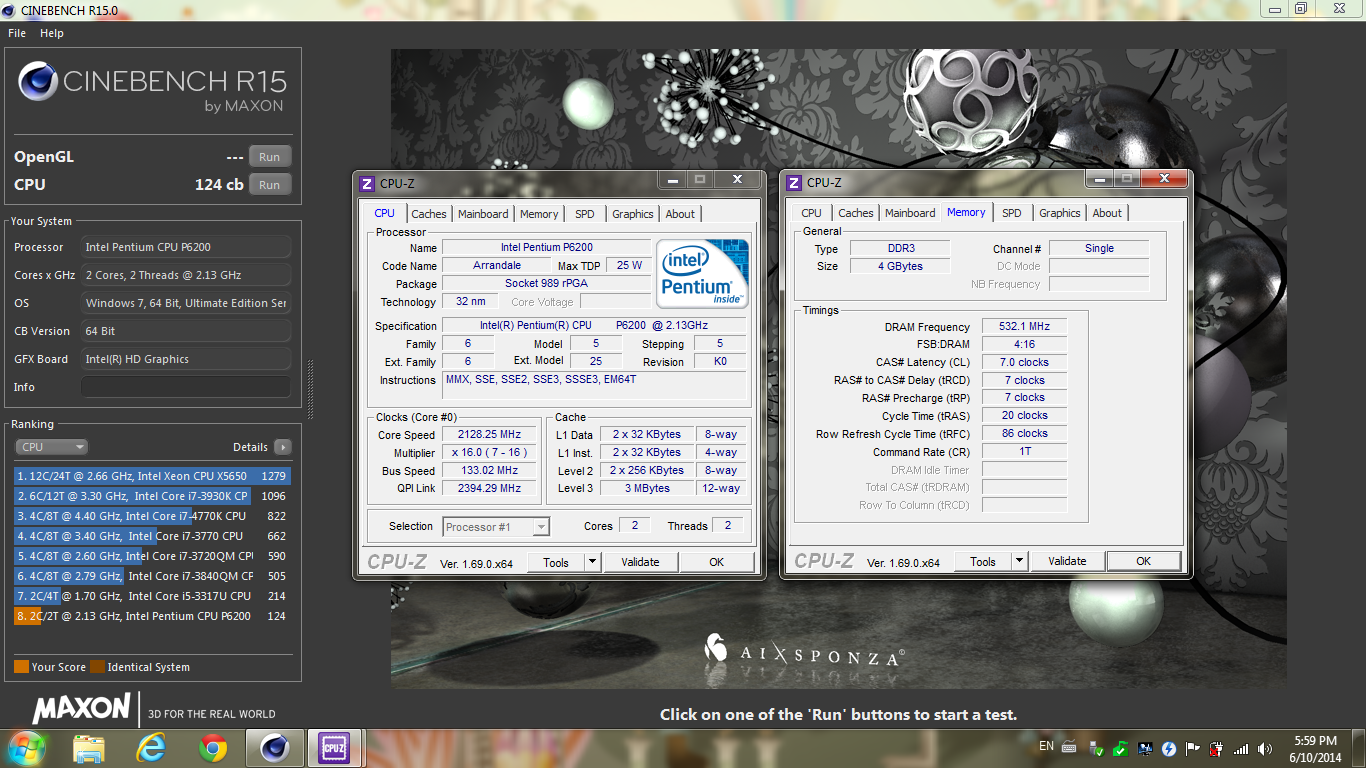Click the Show Desktop strip at taskbar end
Viewport: 1366px width, 768px height.
[1359, 748]
